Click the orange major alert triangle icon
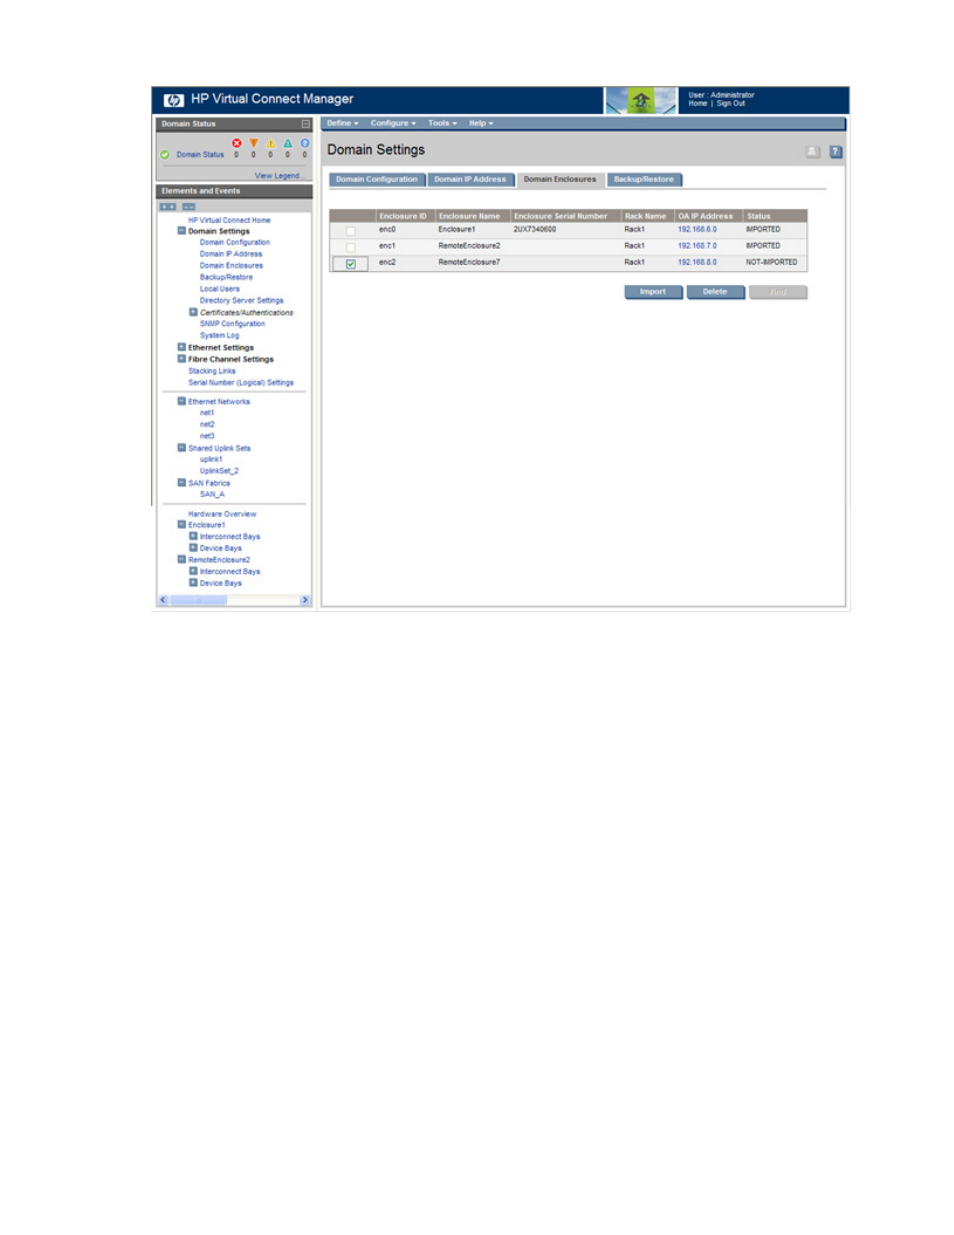This screenshot has height=1235, width=954. (253, 143)
